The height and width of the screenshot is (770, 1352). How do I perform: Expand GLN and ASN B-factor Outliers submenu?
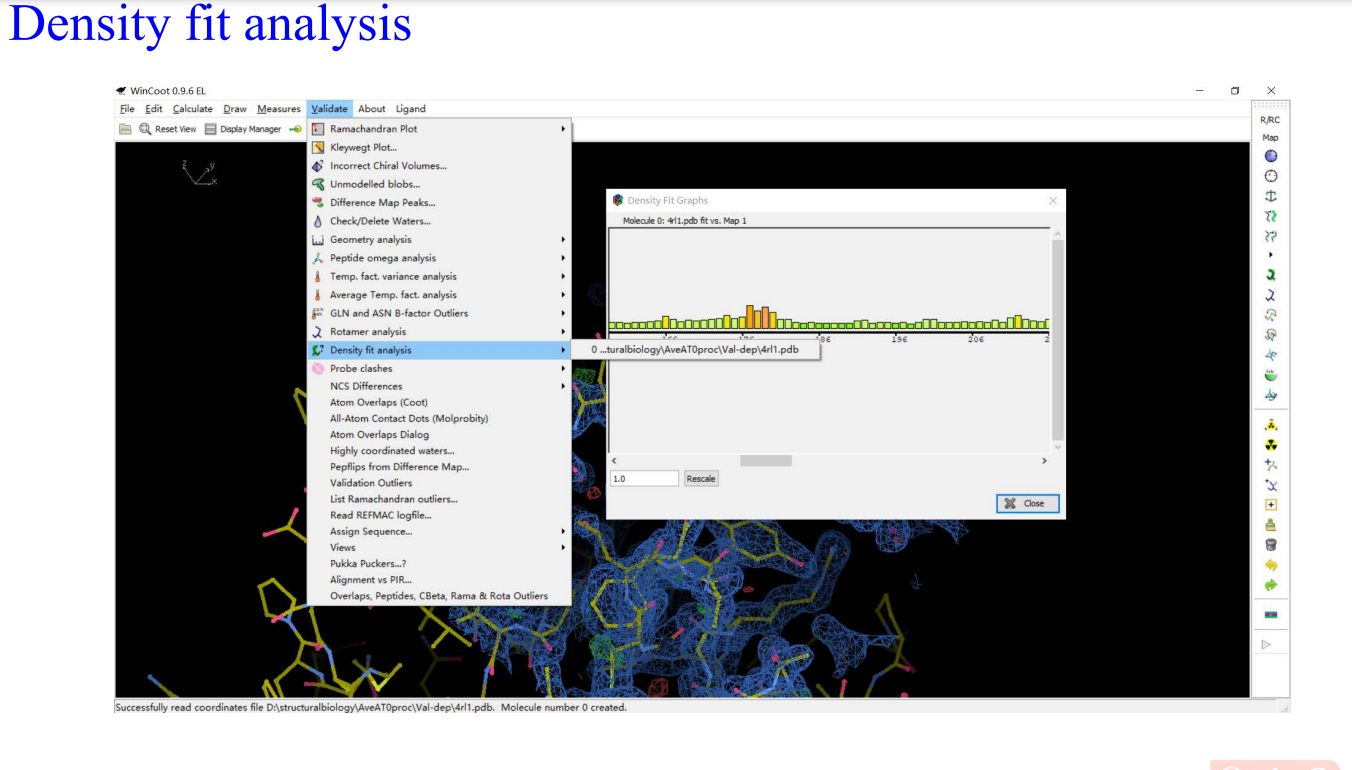[439, 313]
